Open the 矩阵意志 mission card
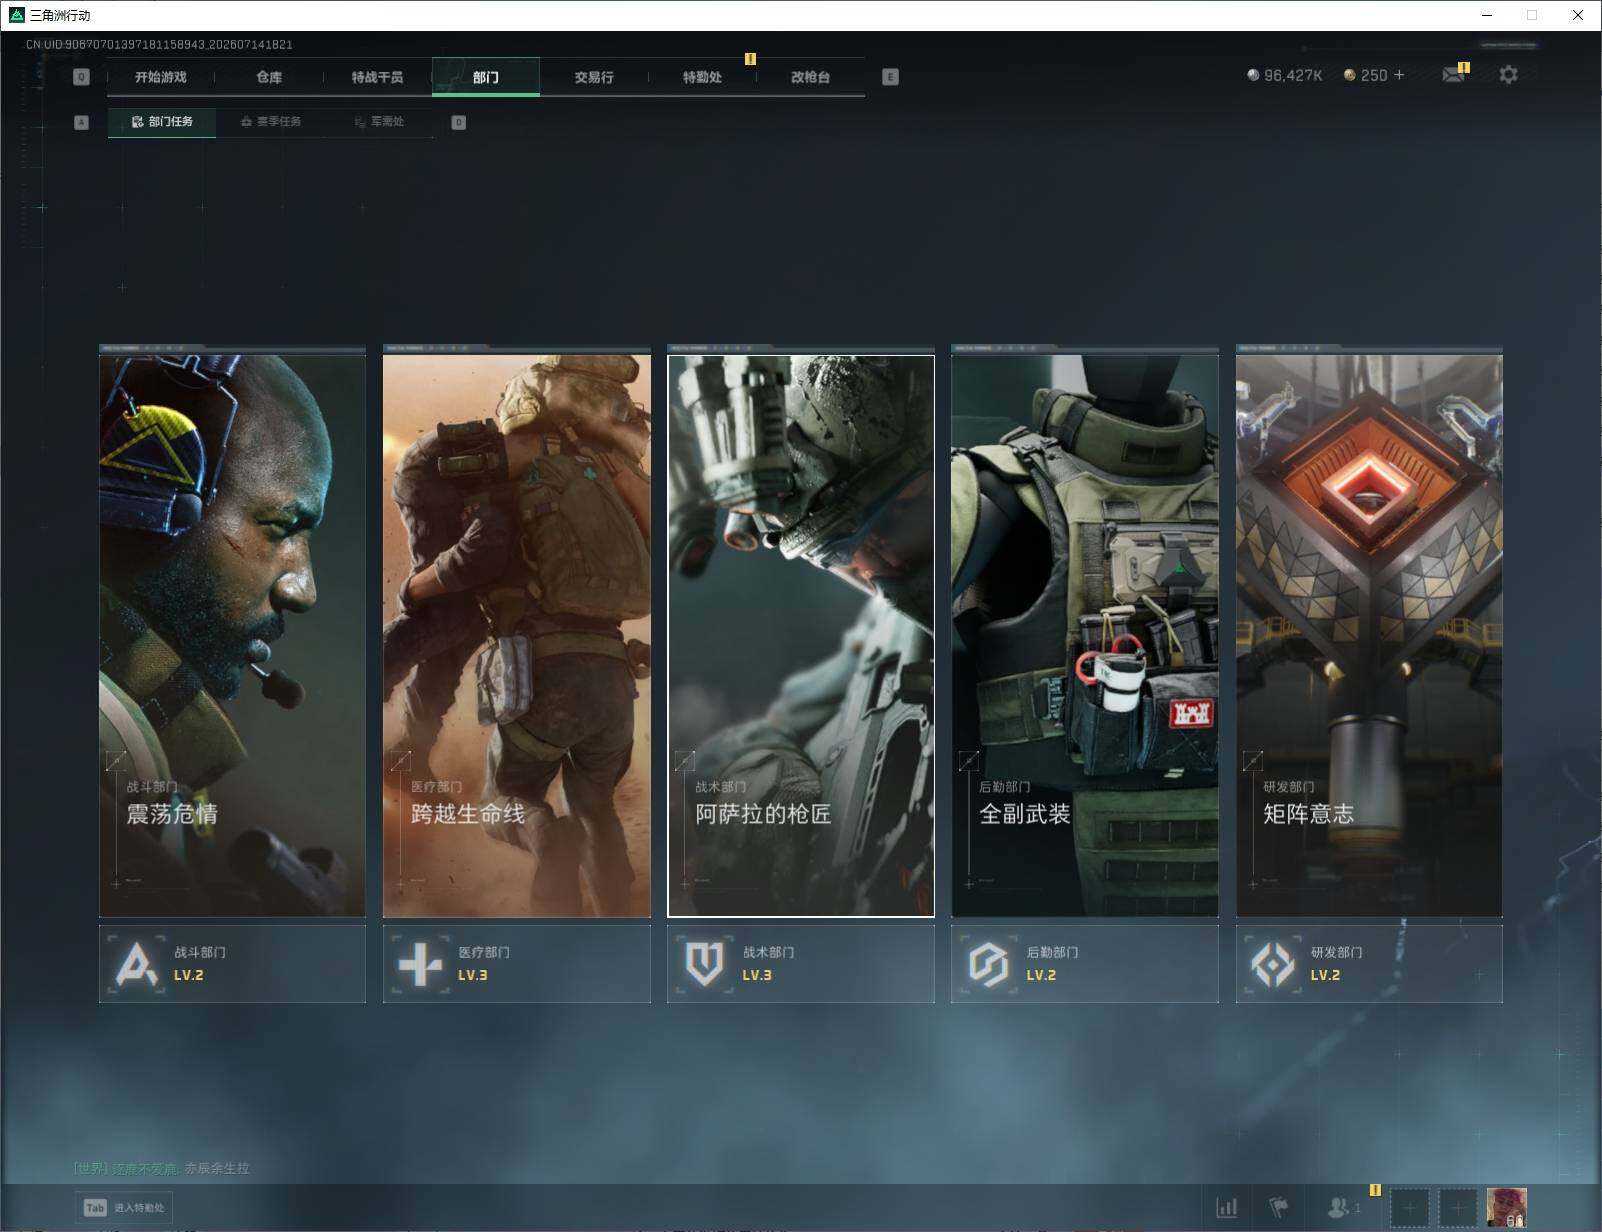This screenshot has width=1602, height=1232. (1369, 631)
